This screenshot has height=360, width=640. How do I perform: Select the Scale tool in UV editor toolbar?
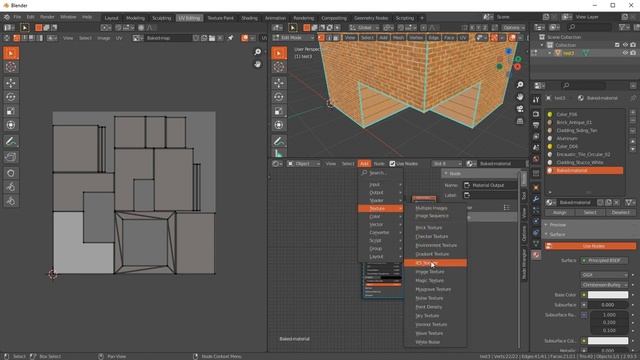11,111
